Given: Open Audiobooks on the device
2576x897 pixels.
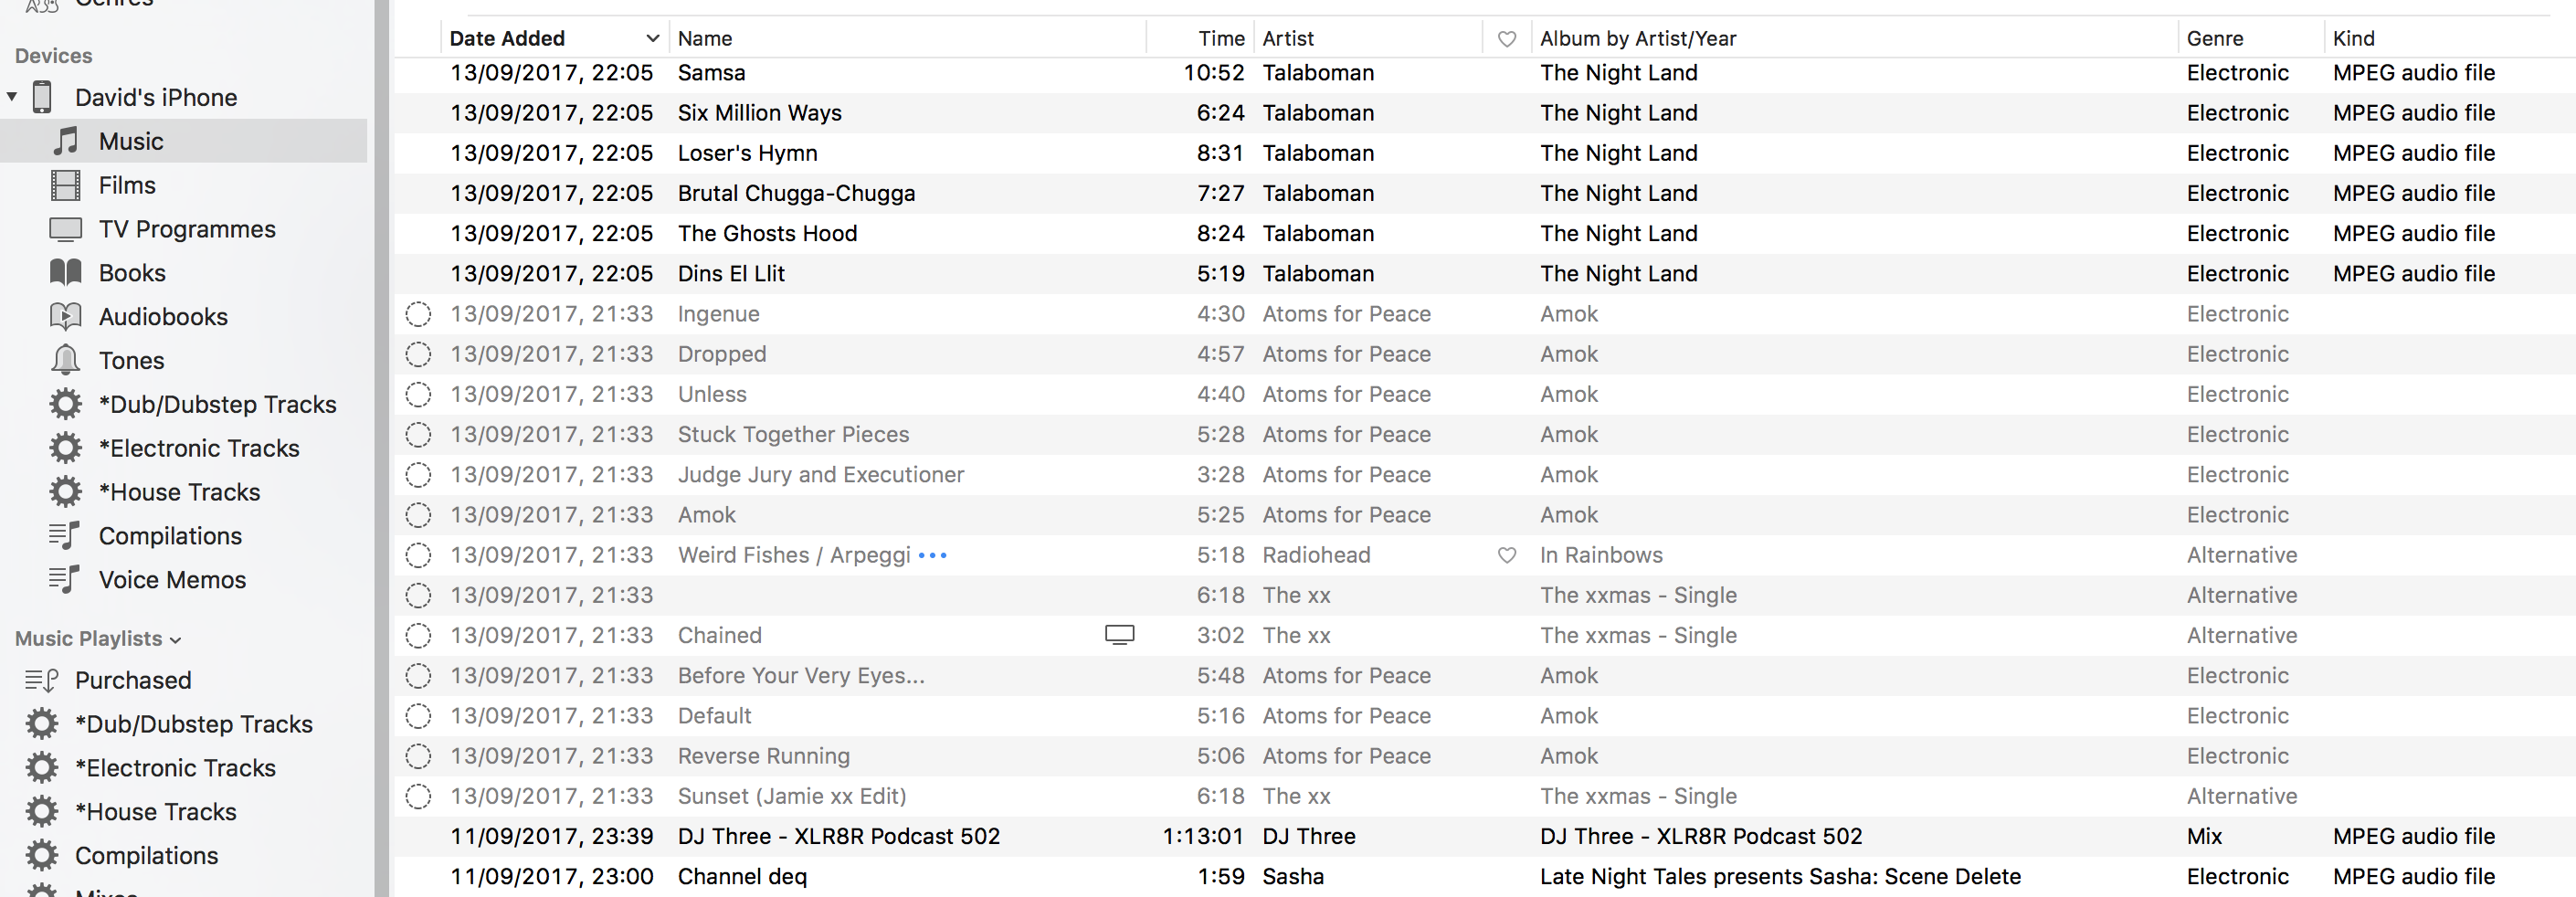Looking at the screenshot, I should [163, 317].
